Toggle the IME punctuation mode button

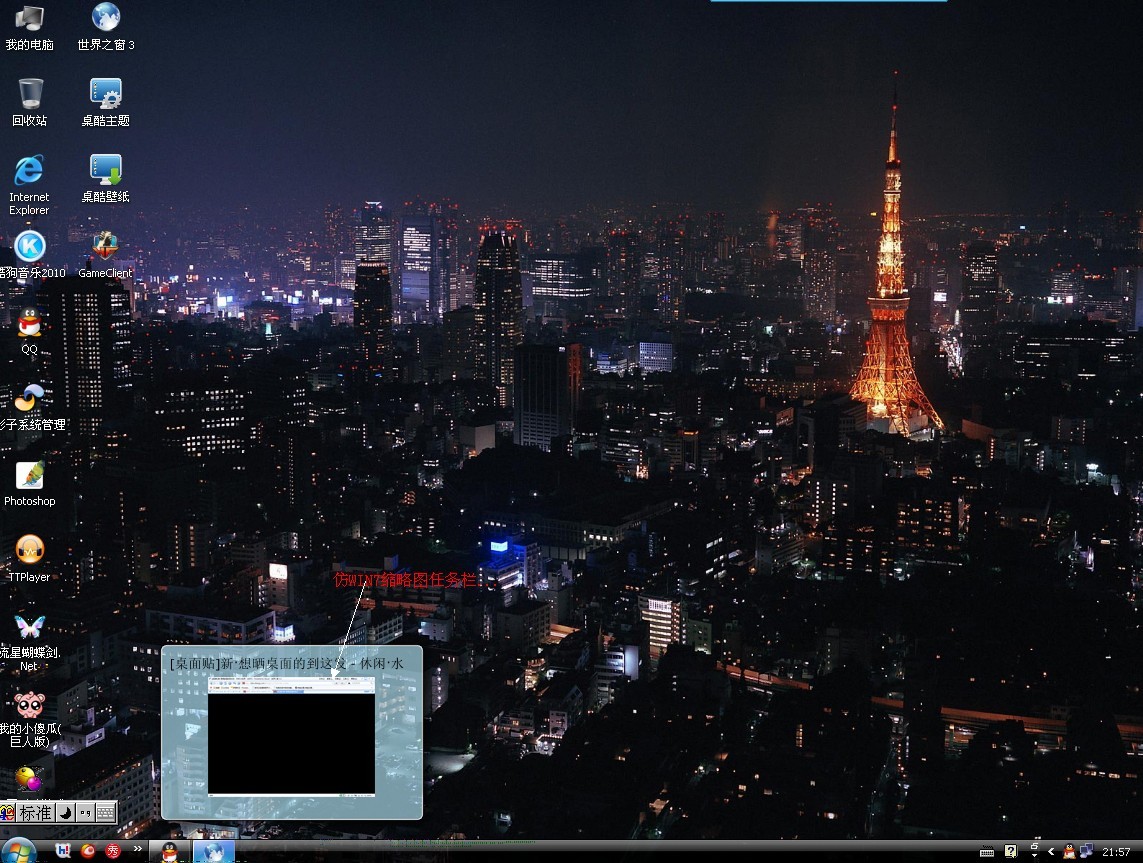[85, 812]
